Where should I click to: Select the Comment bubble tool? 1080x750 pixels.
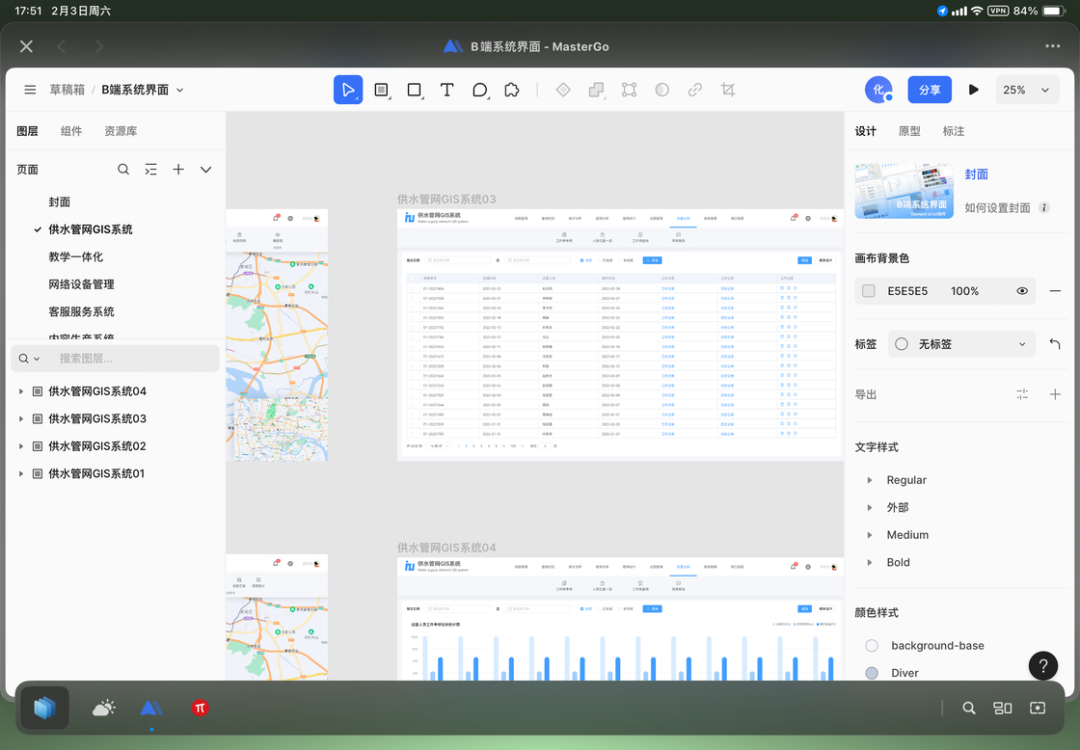pyautogui.click(x=480, y=90)
